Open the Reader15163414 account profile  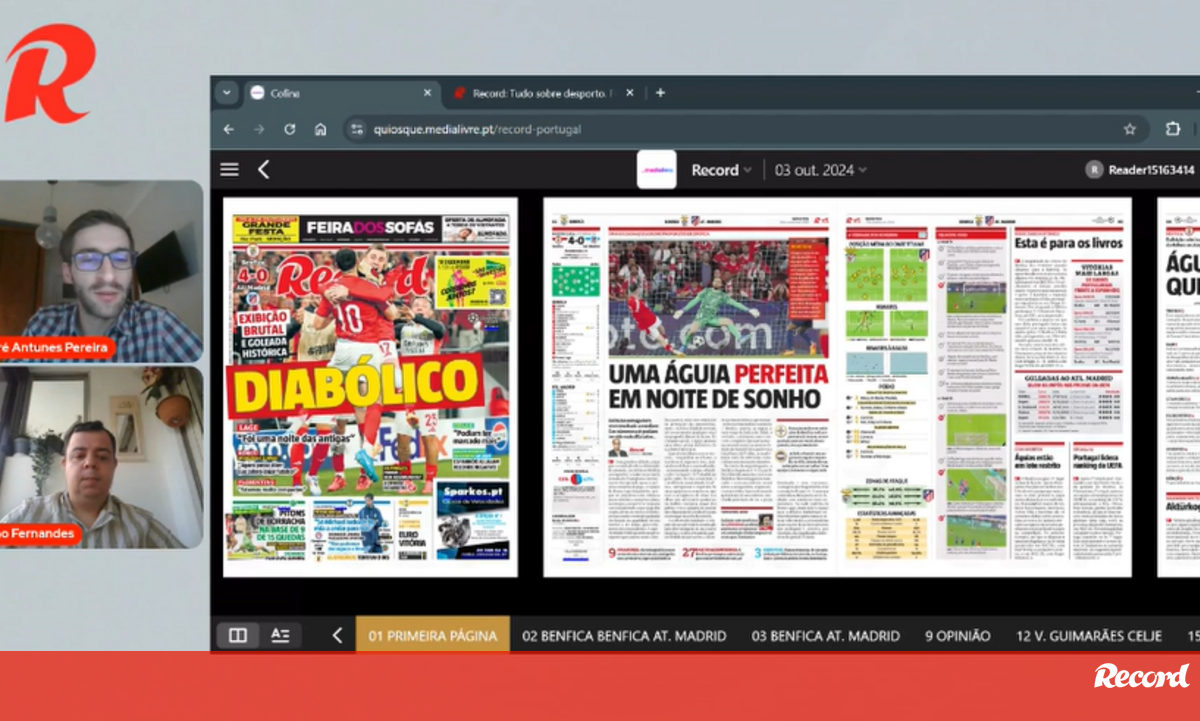[1140, 170]
